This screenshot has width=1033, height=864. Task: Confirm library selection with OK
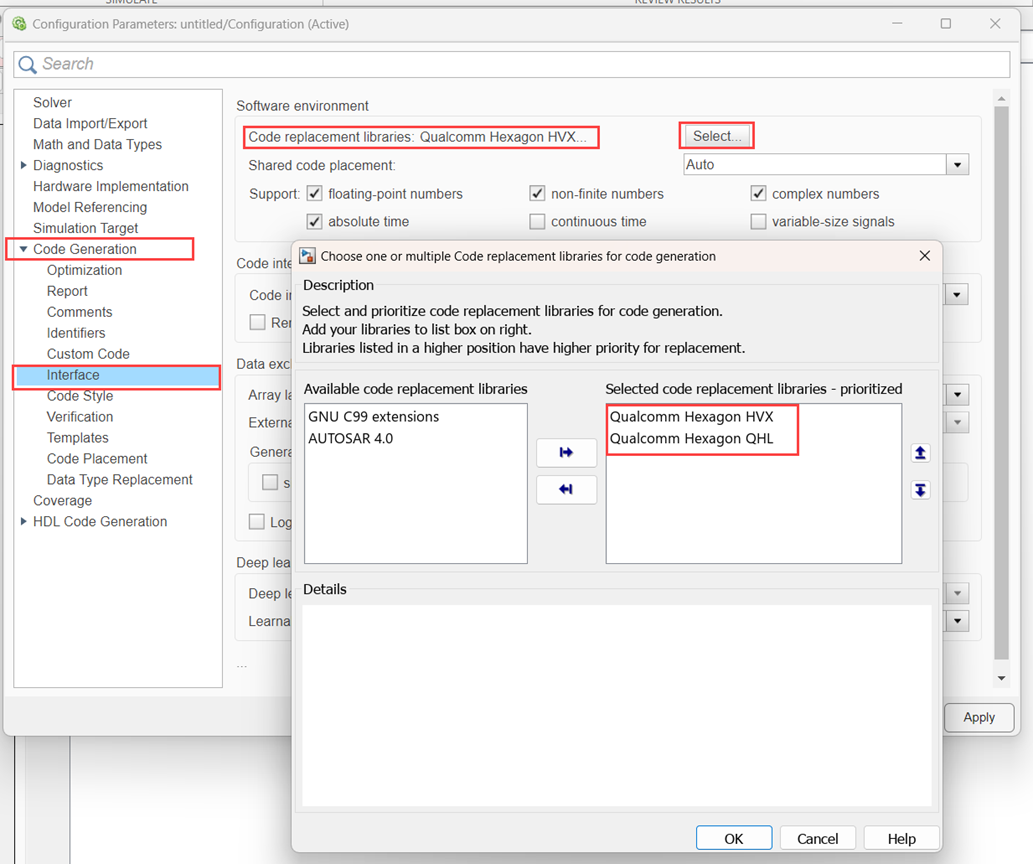[733, 838]
